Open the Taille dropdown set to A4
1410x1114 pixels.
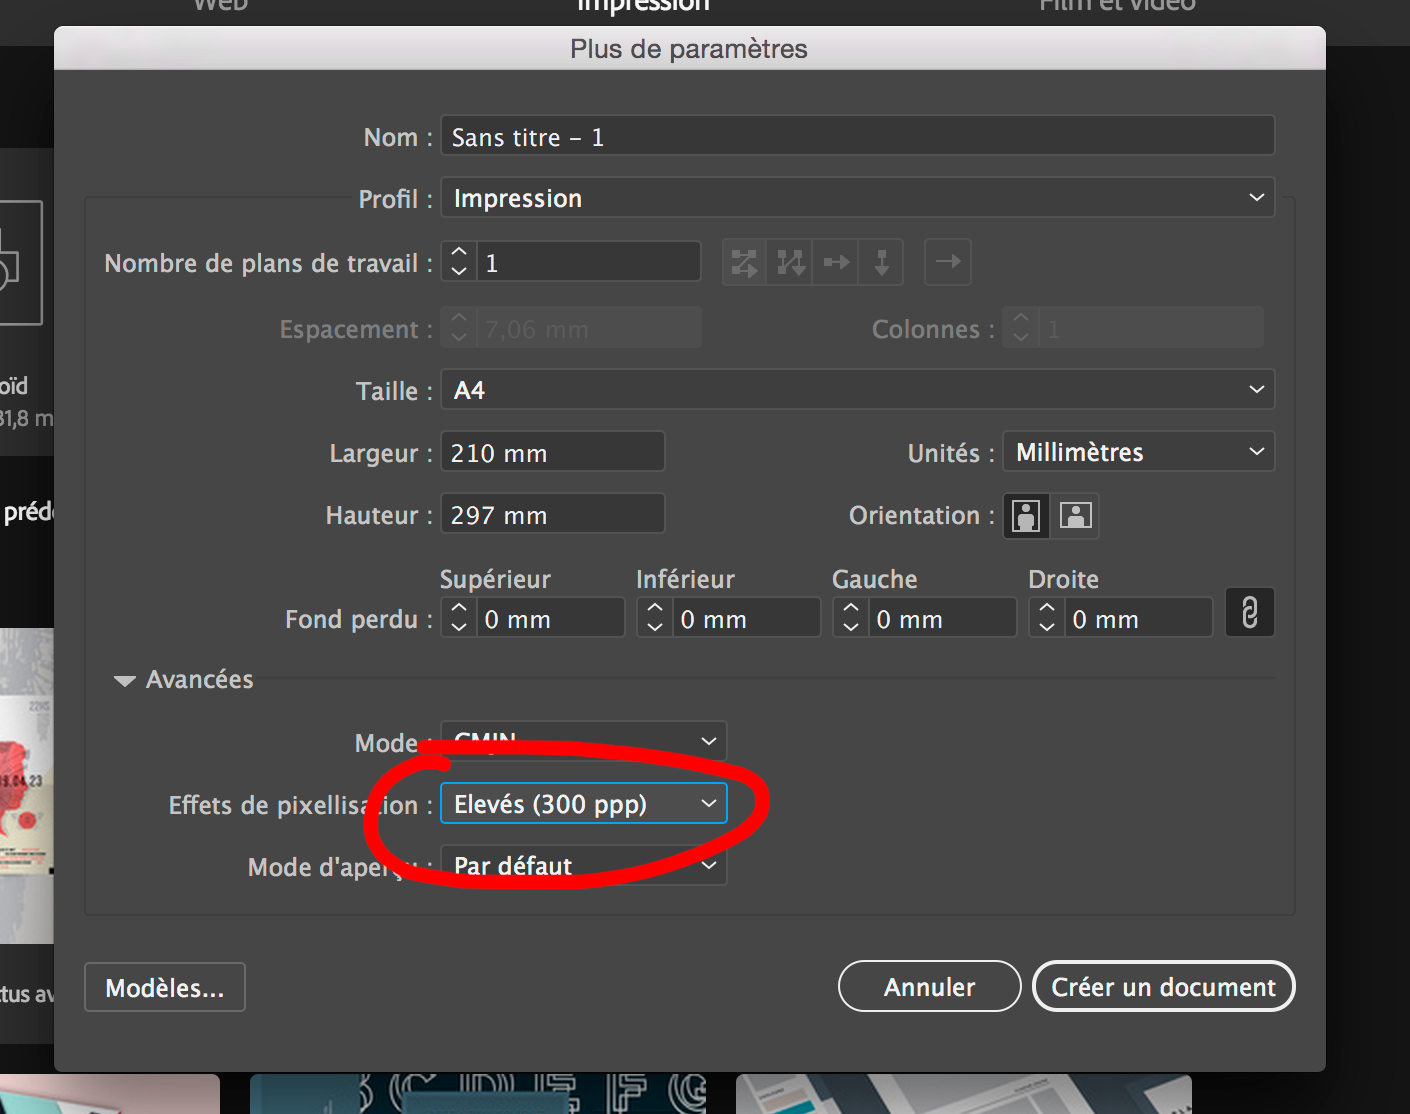coord(857,390)
